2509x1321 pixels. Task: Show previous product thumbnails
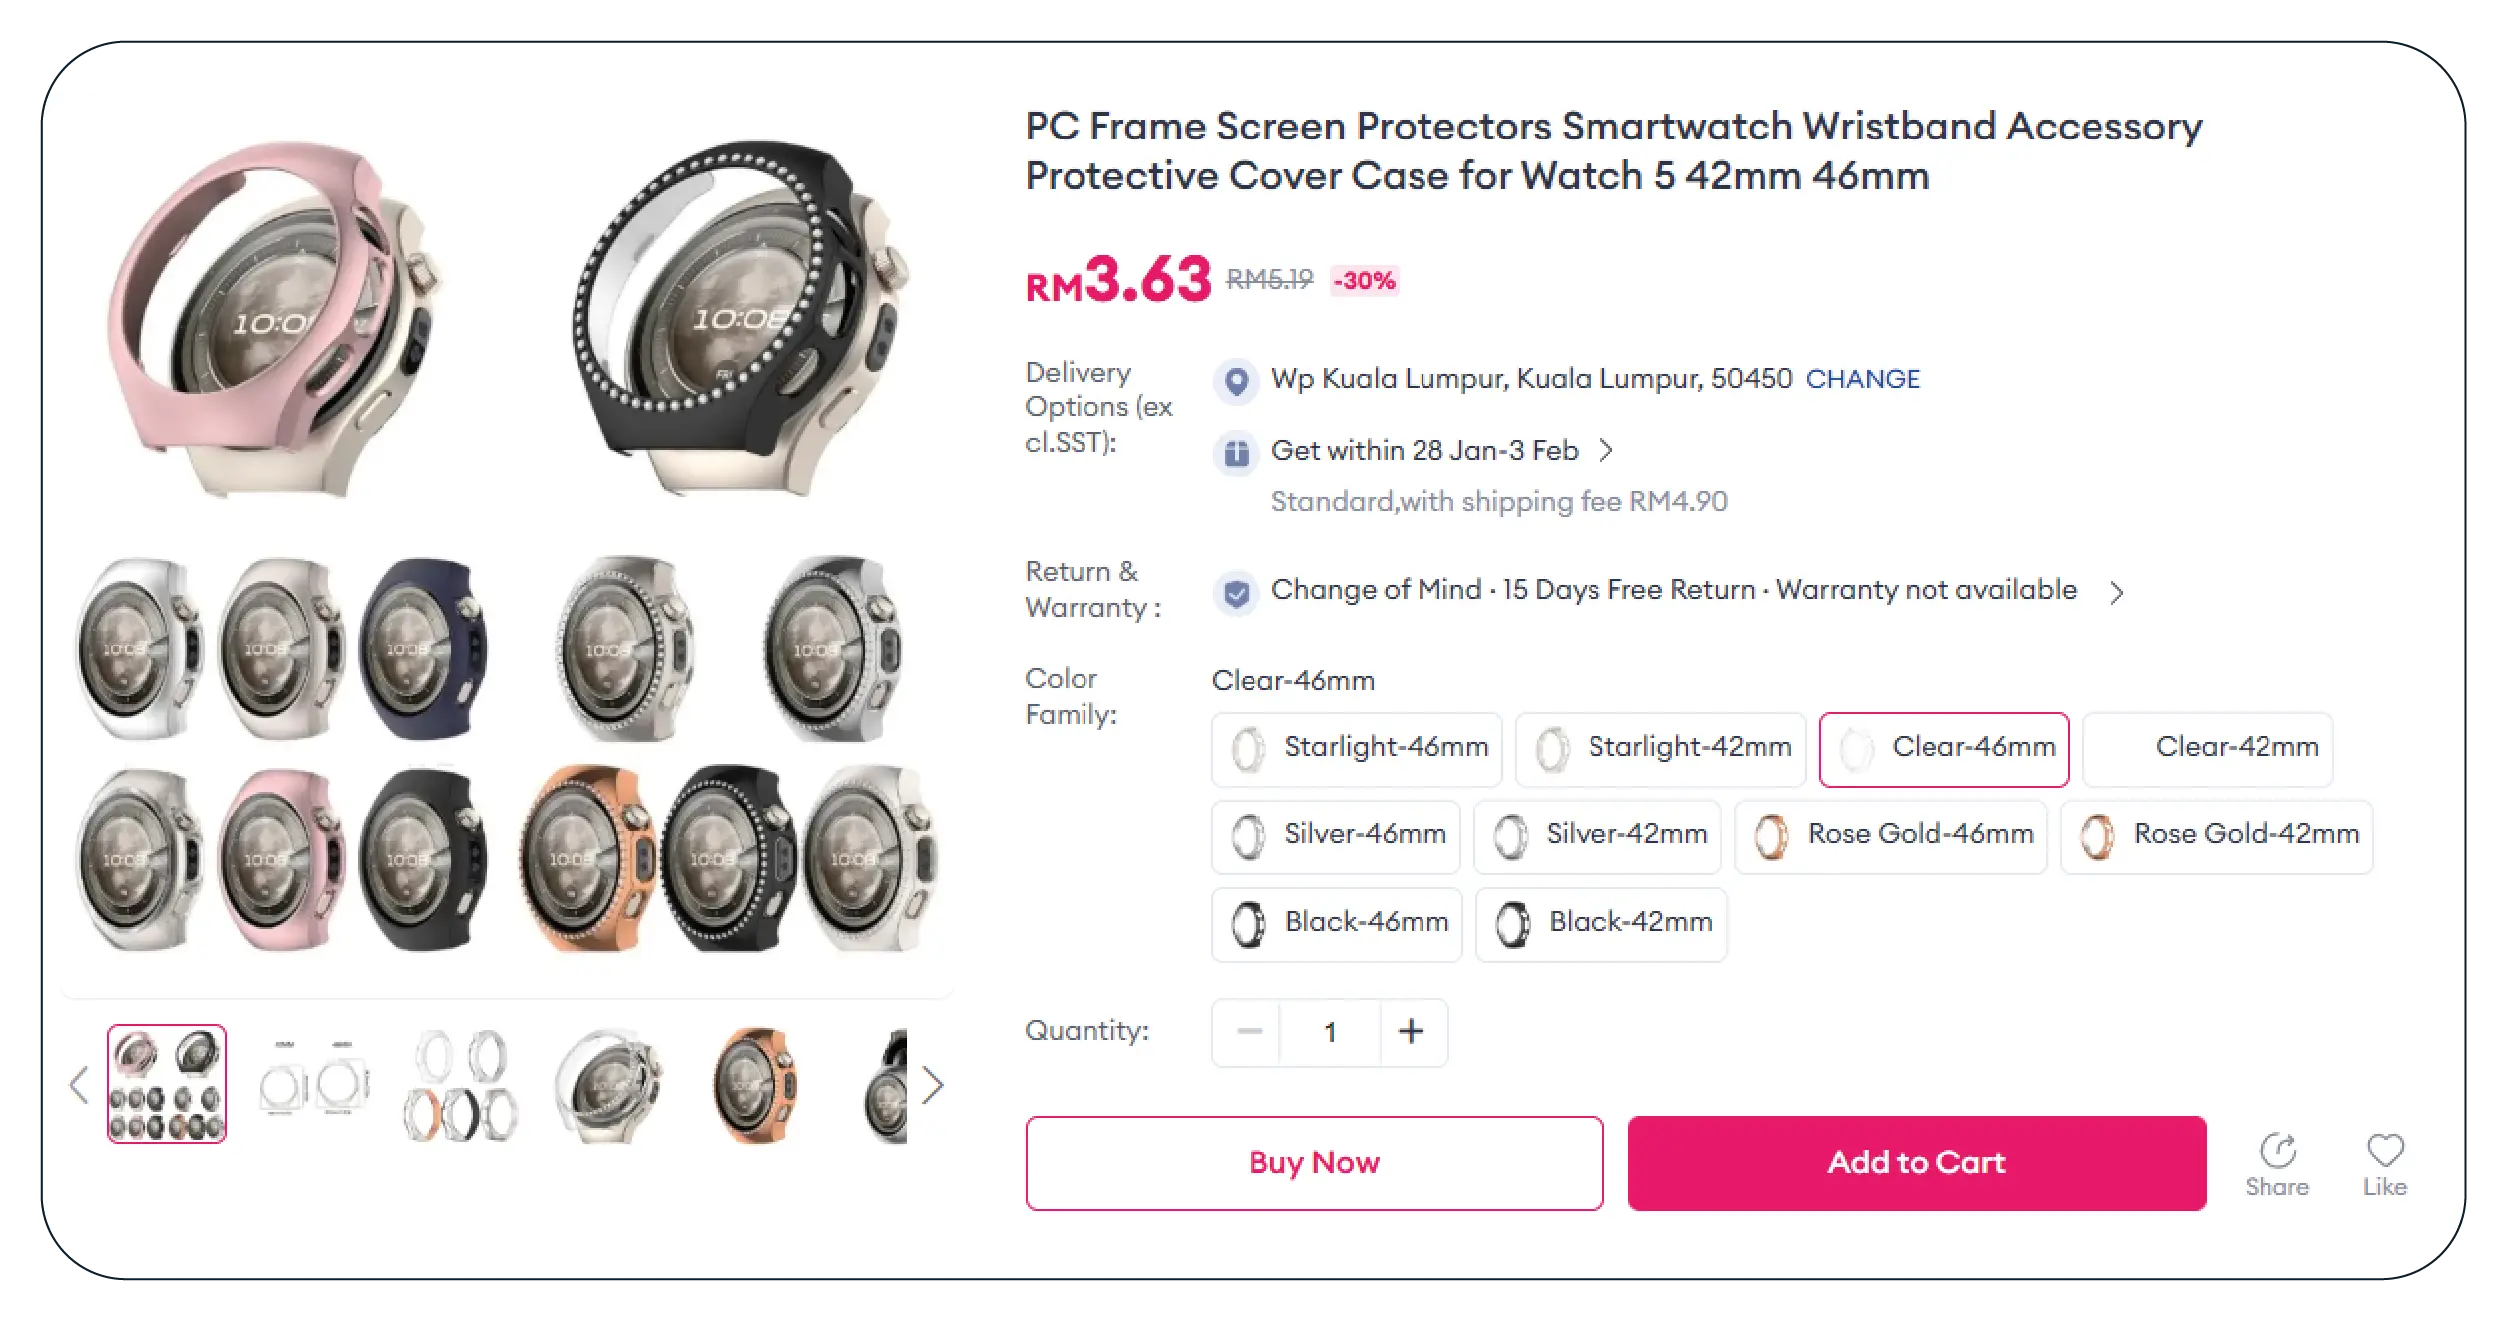(80, 1085)
